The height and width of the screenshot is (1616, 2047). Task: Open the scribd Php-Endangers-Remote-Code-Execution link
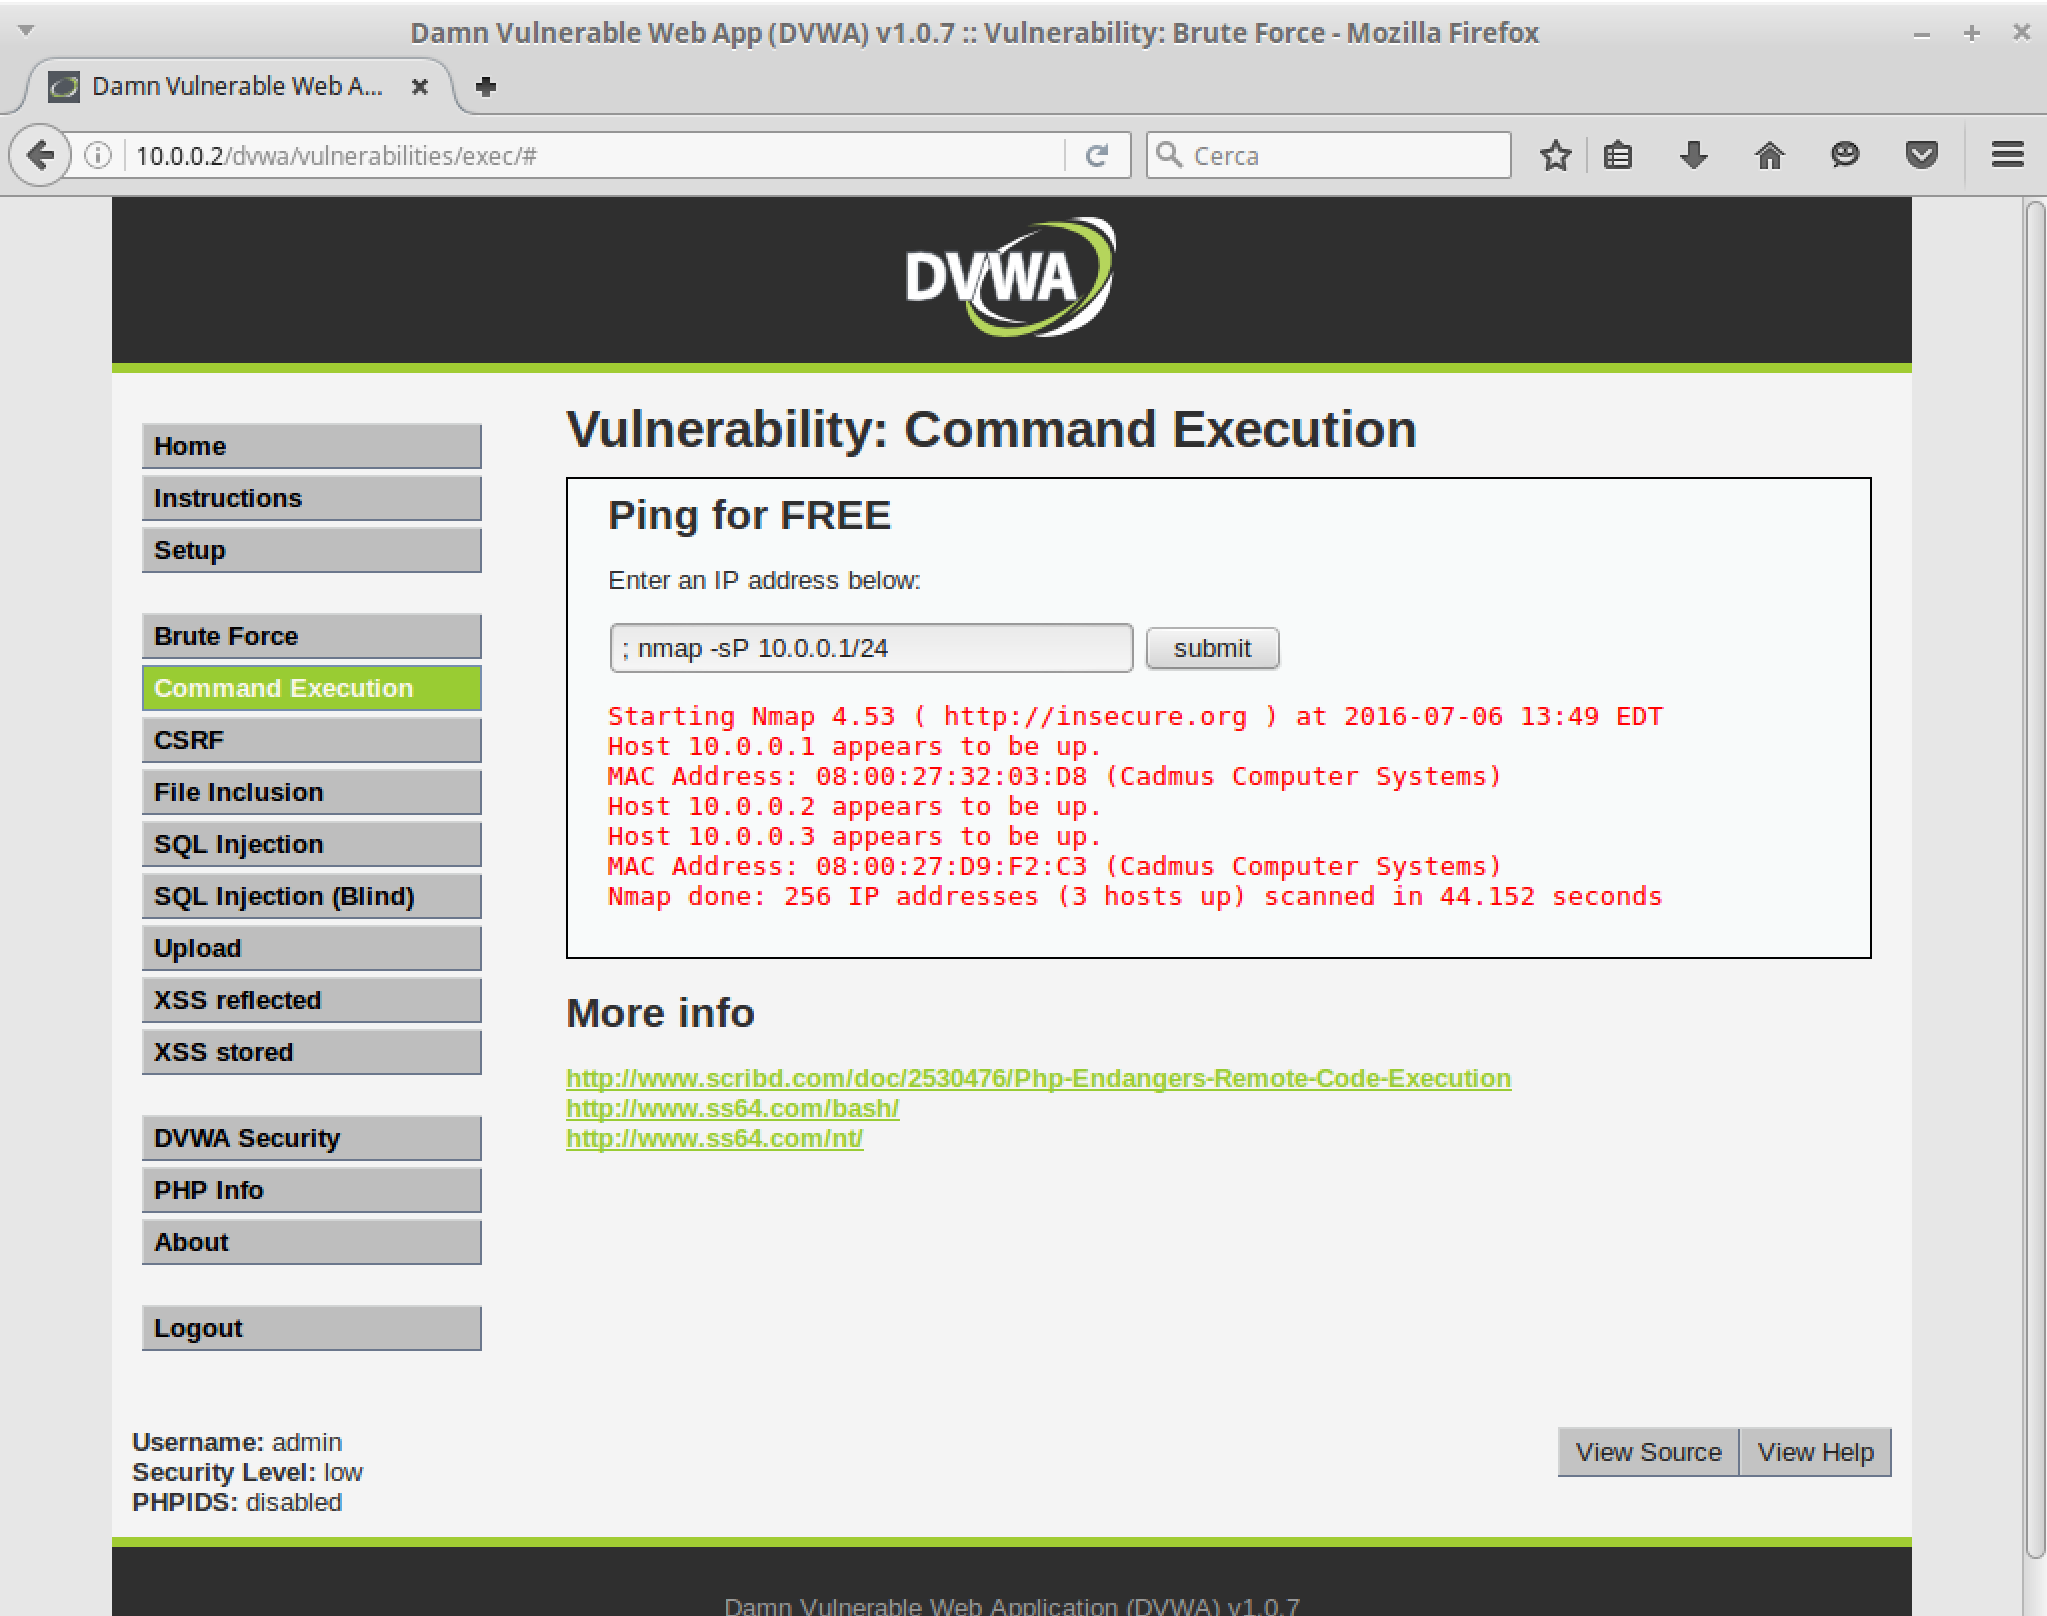coord(1038,1078)
